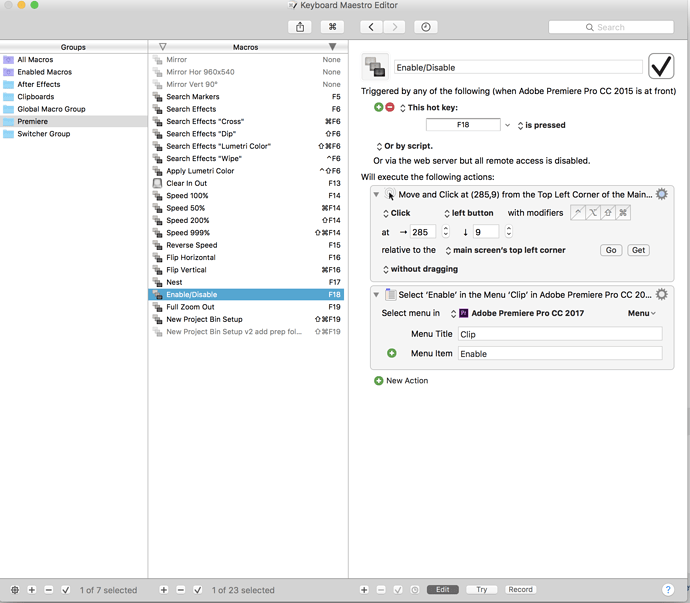Open 'Or by script' popup

[x=404, y=146]
